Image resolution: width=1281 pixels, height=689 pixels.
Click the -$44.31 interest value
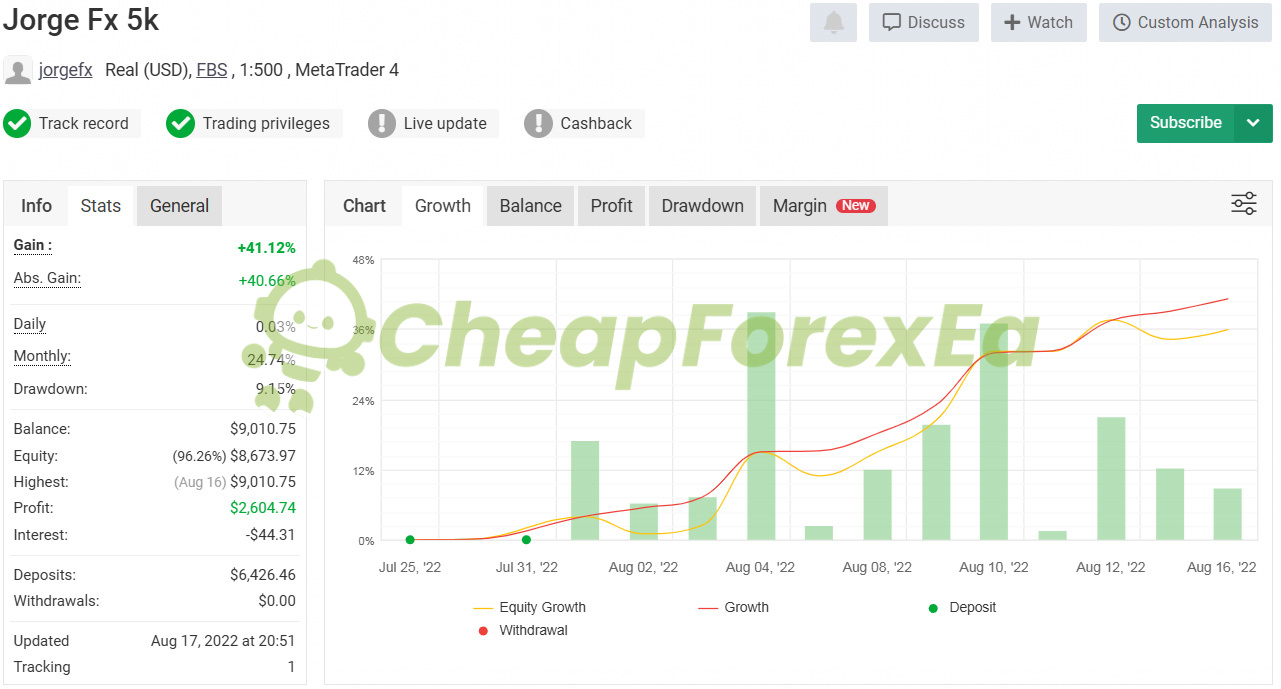tap(271, 535)
